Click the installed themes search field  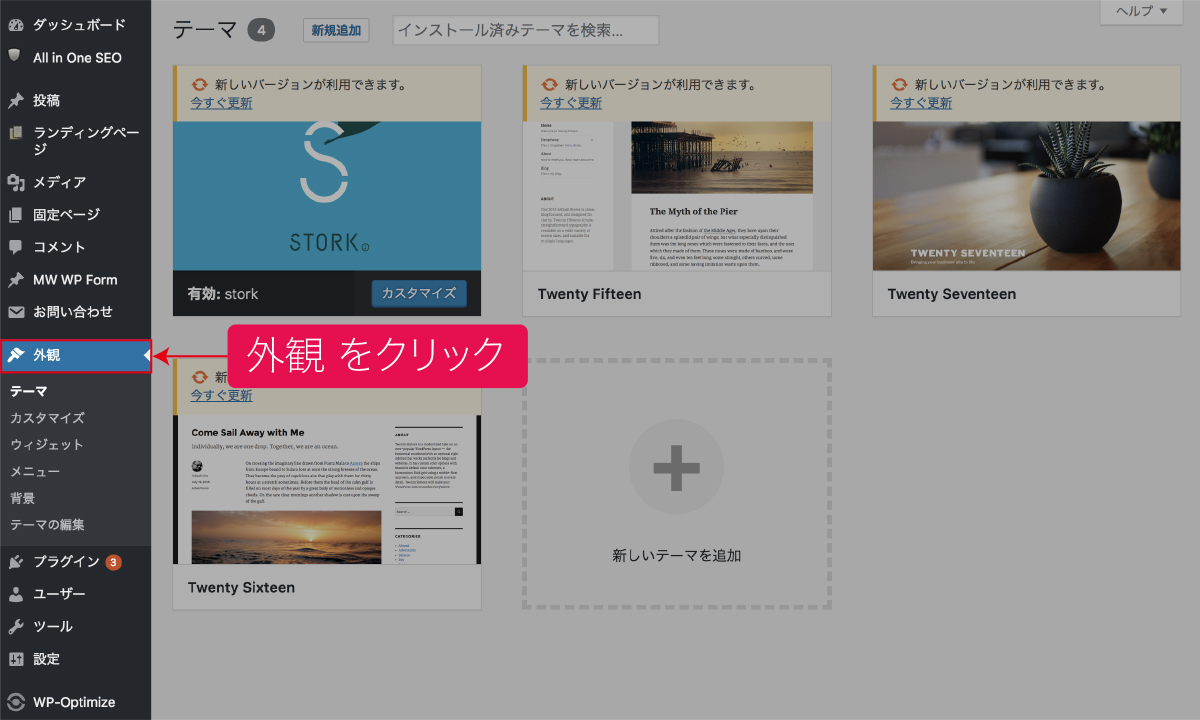point(526,30)
